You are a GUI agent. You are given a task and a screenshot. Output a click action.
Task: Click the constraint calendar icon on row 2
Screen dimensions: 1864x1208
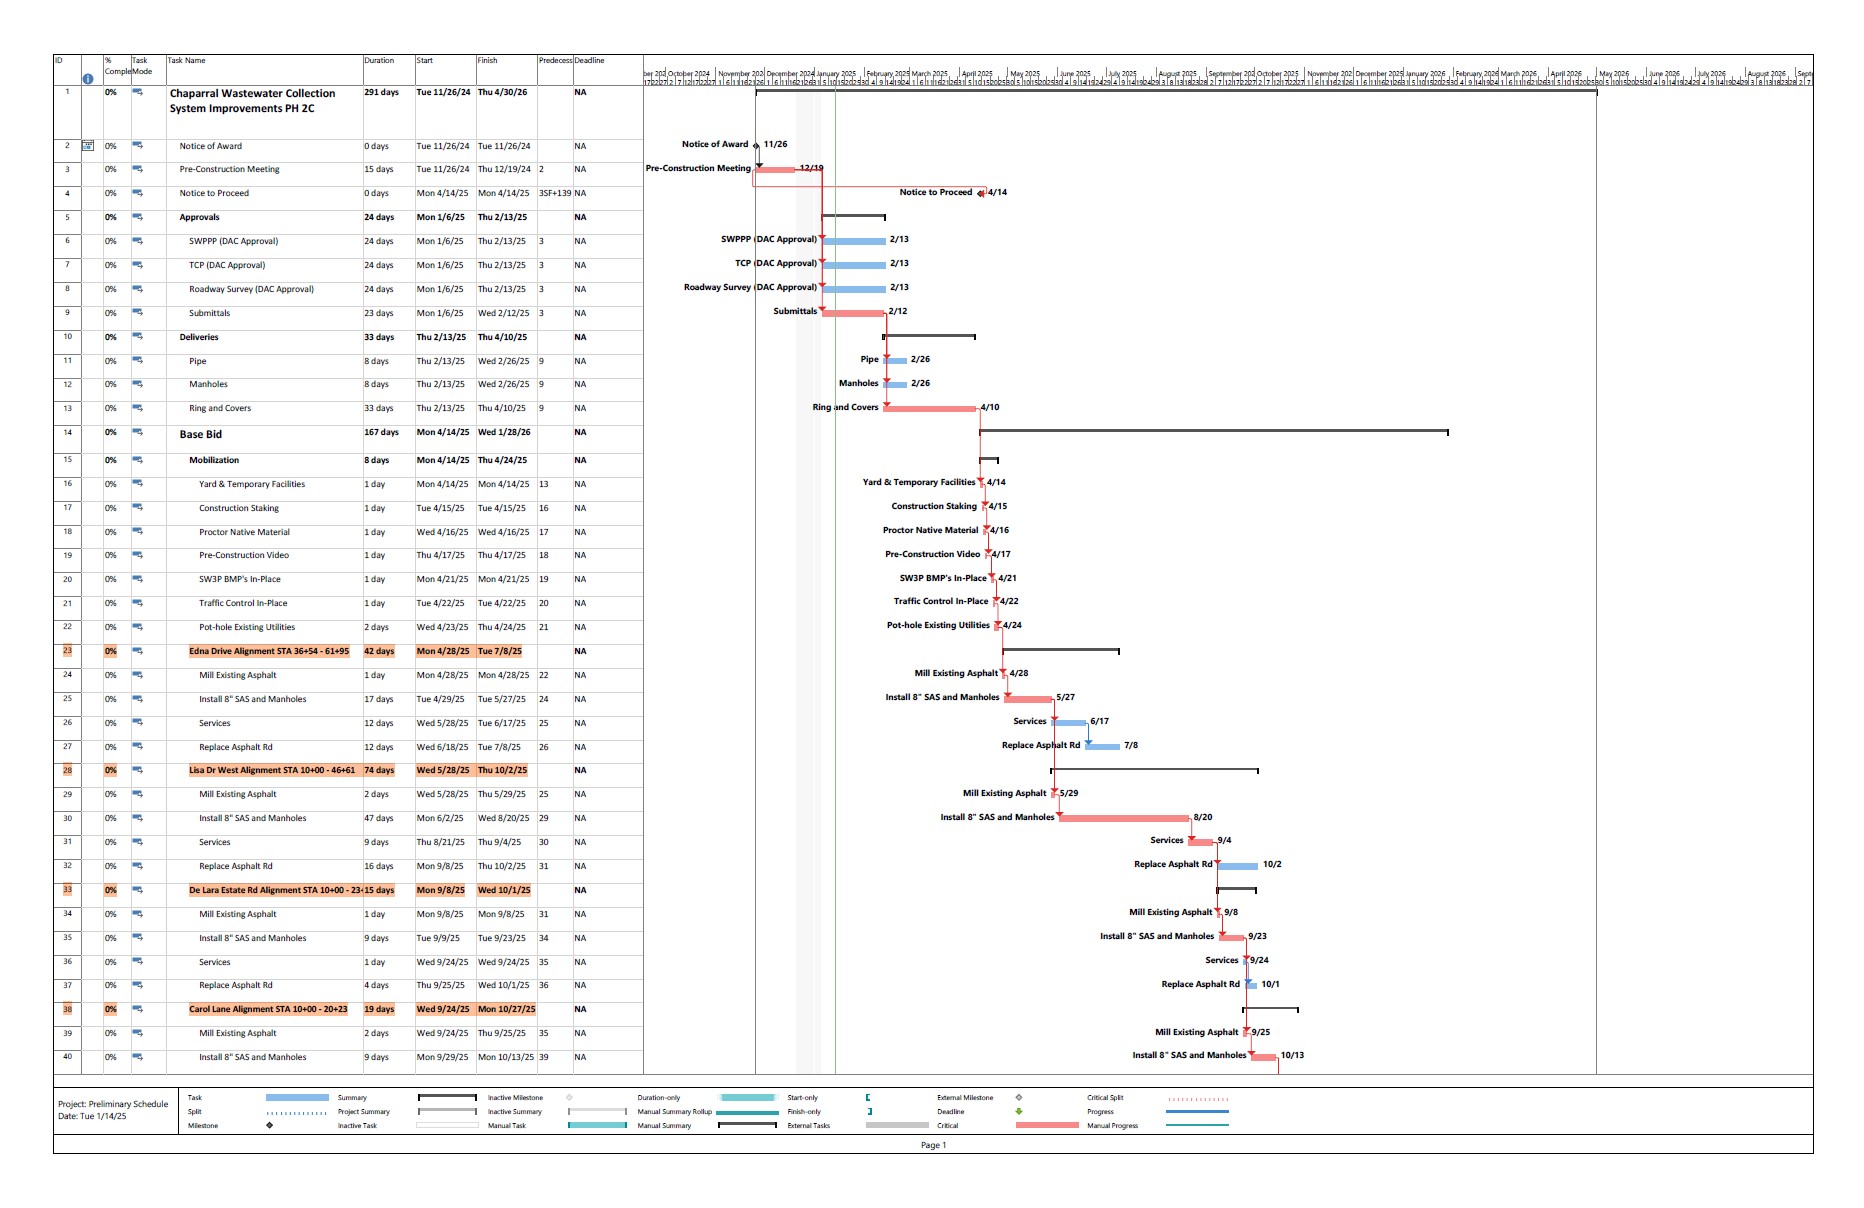click(88, 146)
